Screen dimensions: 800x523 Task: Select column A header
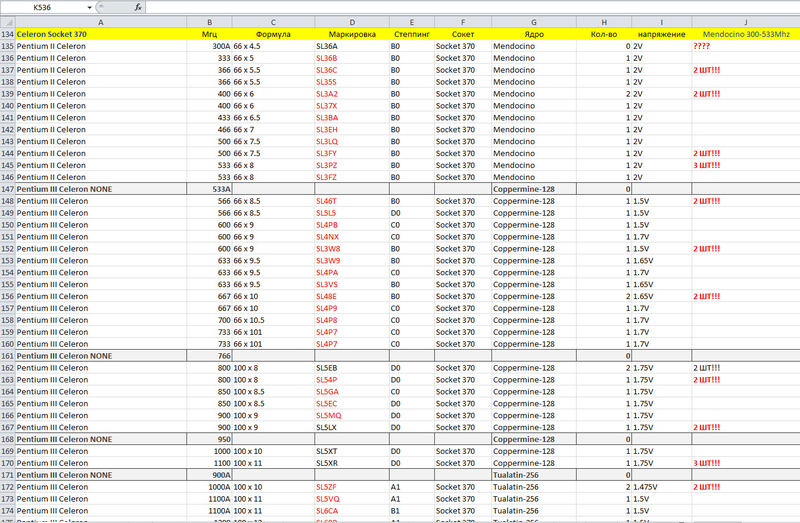click(x=101, y=22)
